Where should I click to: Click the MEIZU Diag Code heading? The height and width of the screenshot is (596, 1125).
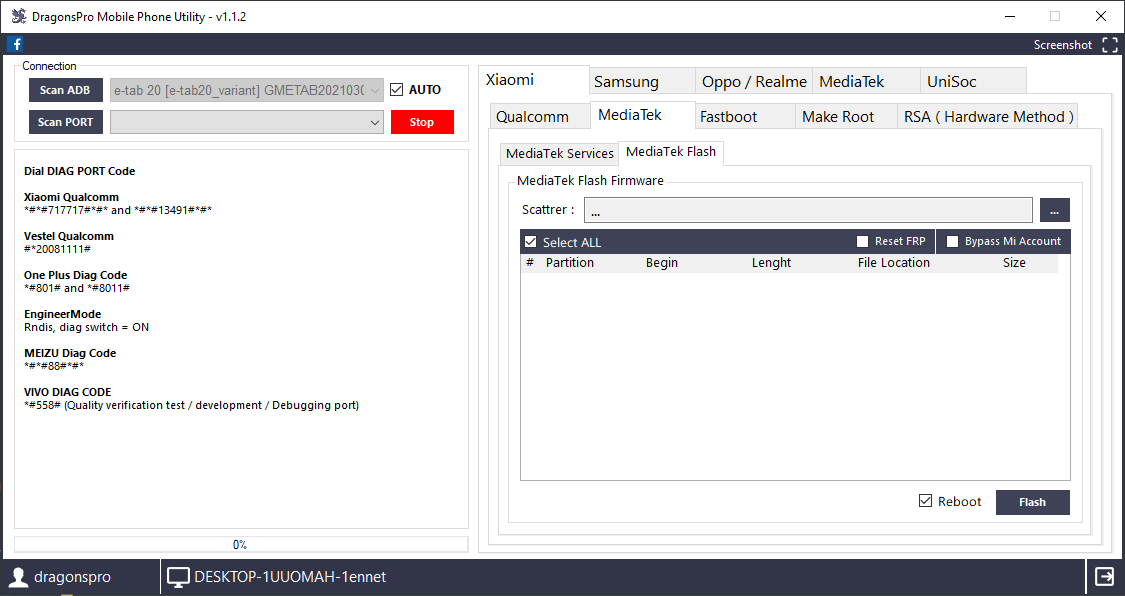(x=70, y=353)
